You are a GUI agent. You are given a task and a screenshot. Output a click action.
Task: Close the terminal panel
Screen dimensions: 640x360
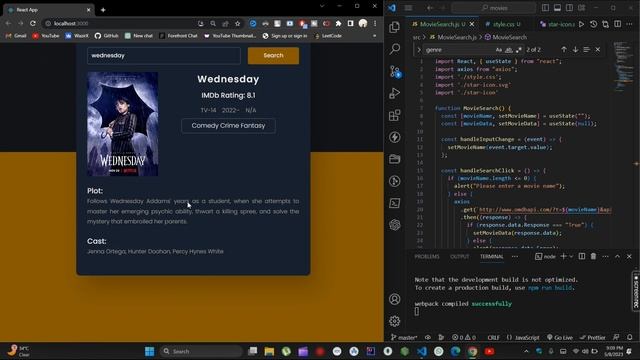(x=629, y=256)
